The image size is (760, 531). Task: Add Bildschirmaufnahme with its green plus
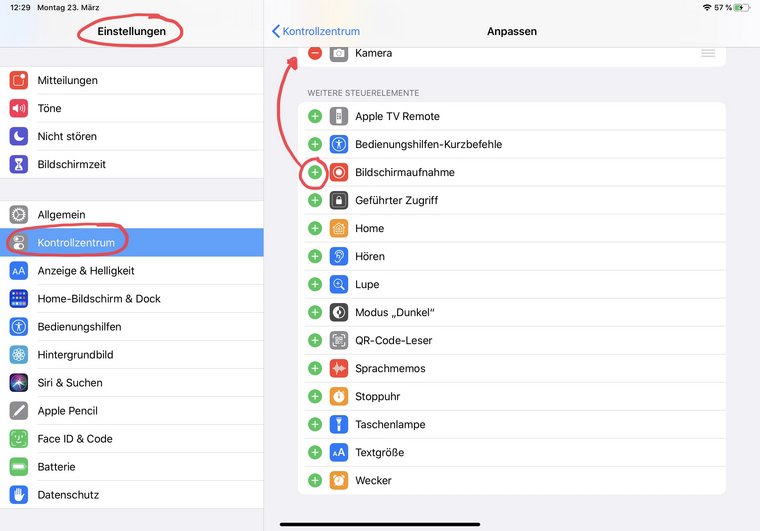(x=315, y=172)
